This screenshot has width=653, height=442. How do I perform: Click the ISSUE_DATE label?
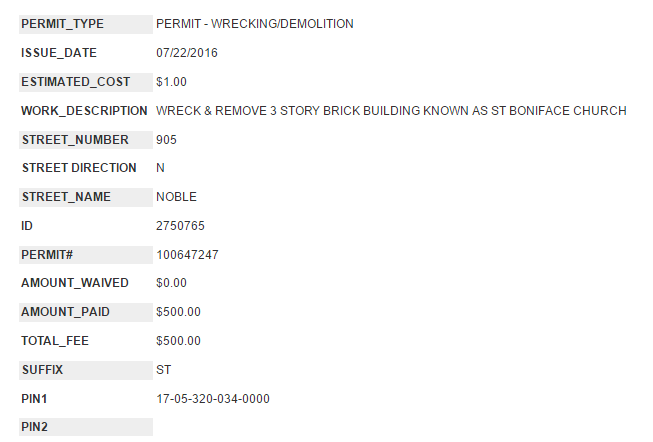tap(59, 52)
